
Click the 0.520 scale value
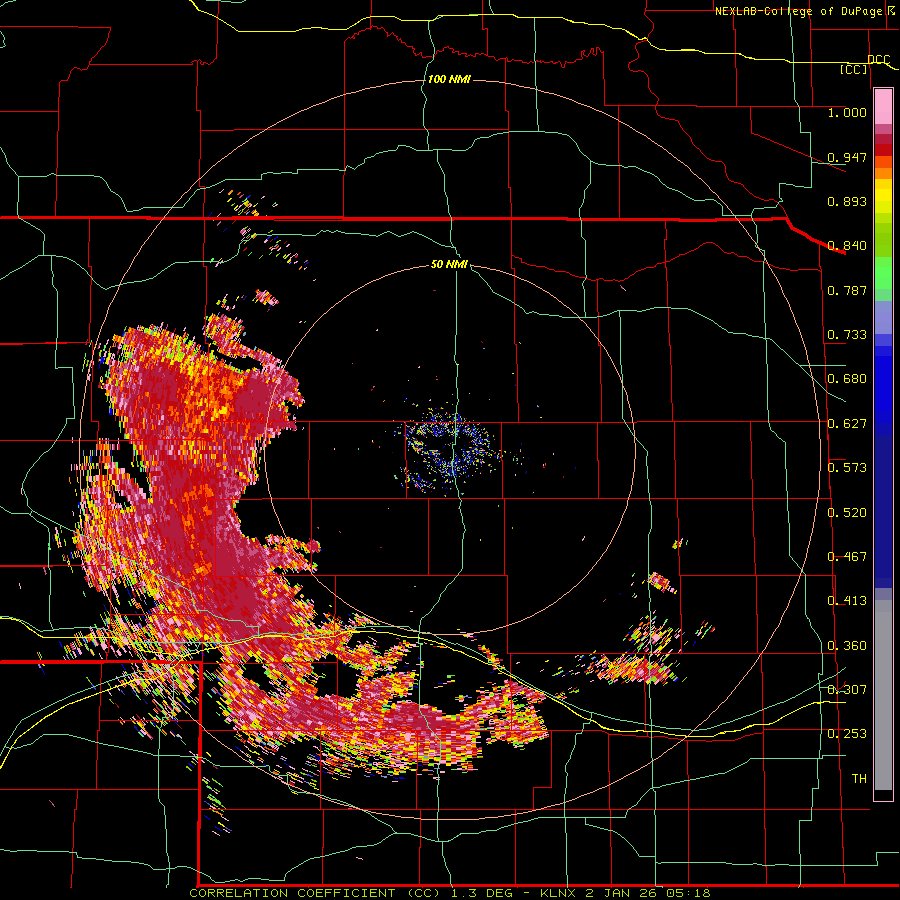847,513
